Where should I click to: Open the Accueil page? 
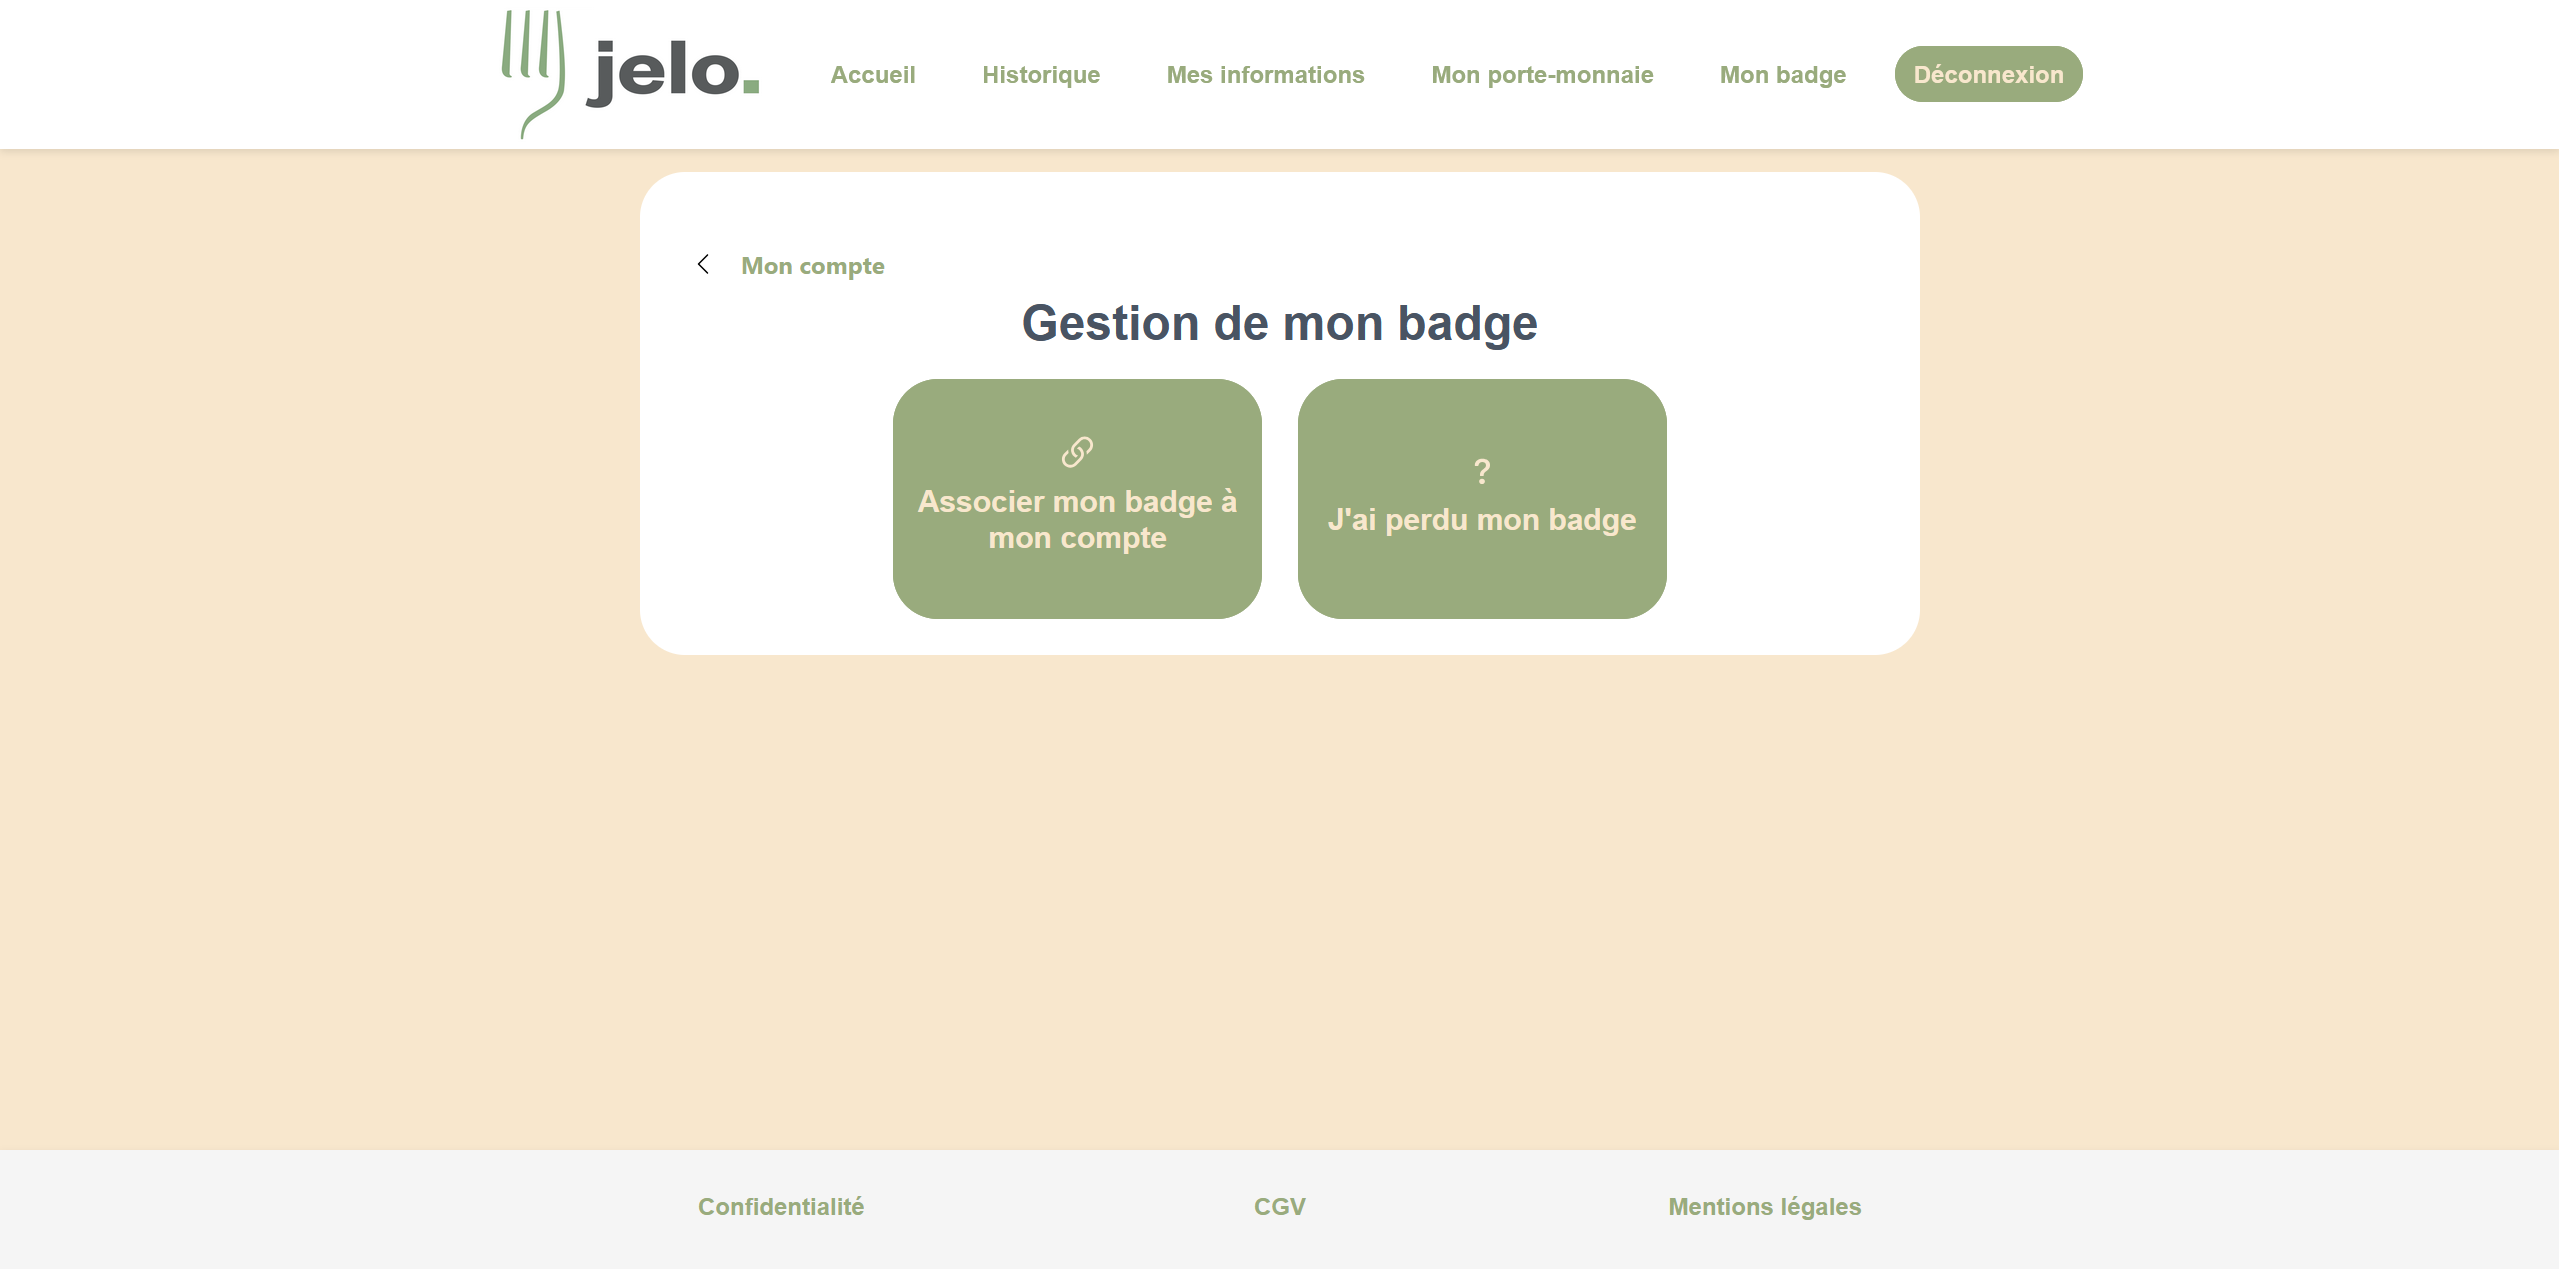[x=872, y=74]
